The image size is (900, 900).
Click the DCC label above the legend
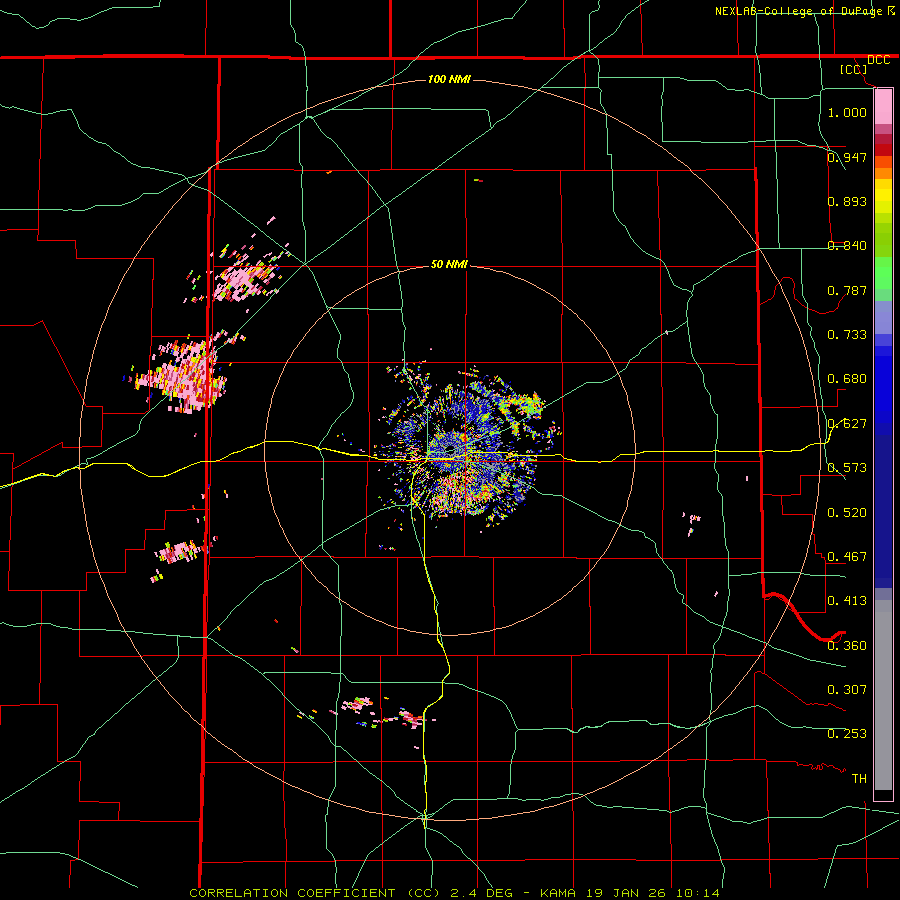(878, 60)
